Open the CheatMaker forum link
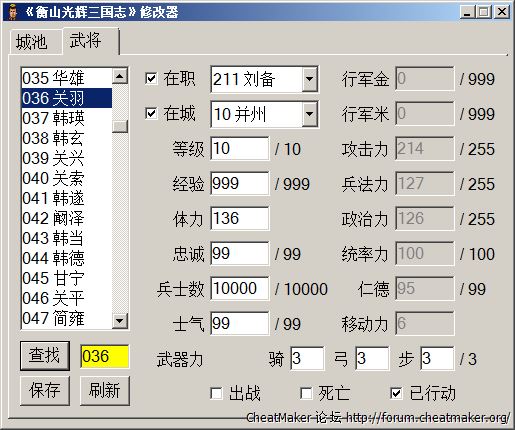Image resolution: width=515 pixels, height=430 pixels. (x=378, y=417)
